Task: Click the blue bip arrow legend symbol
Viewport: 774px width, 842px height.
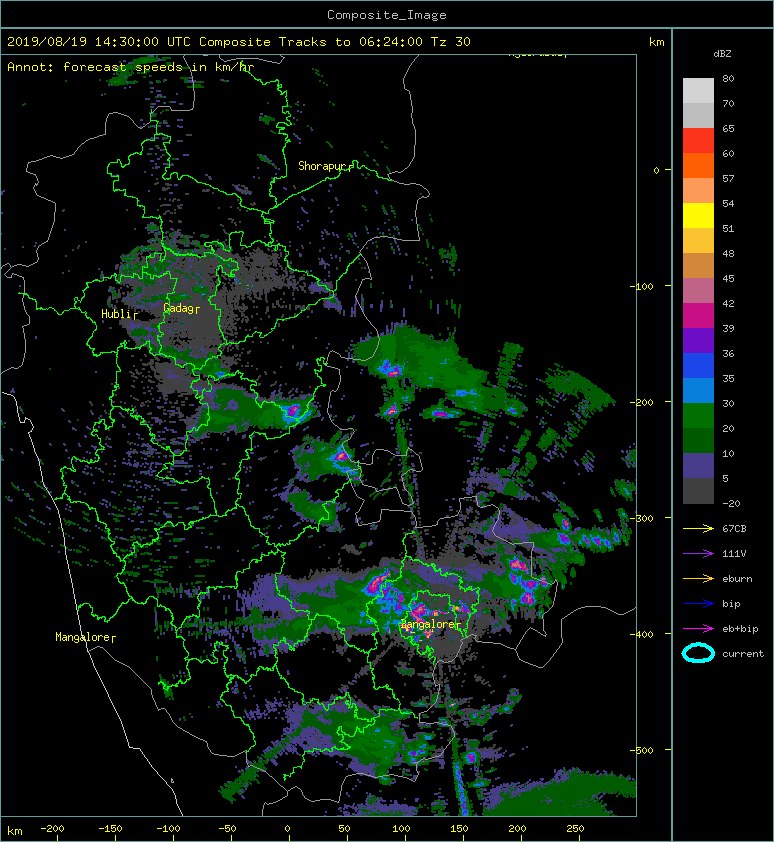Action: pyautogui.click(x=698, y=604)
